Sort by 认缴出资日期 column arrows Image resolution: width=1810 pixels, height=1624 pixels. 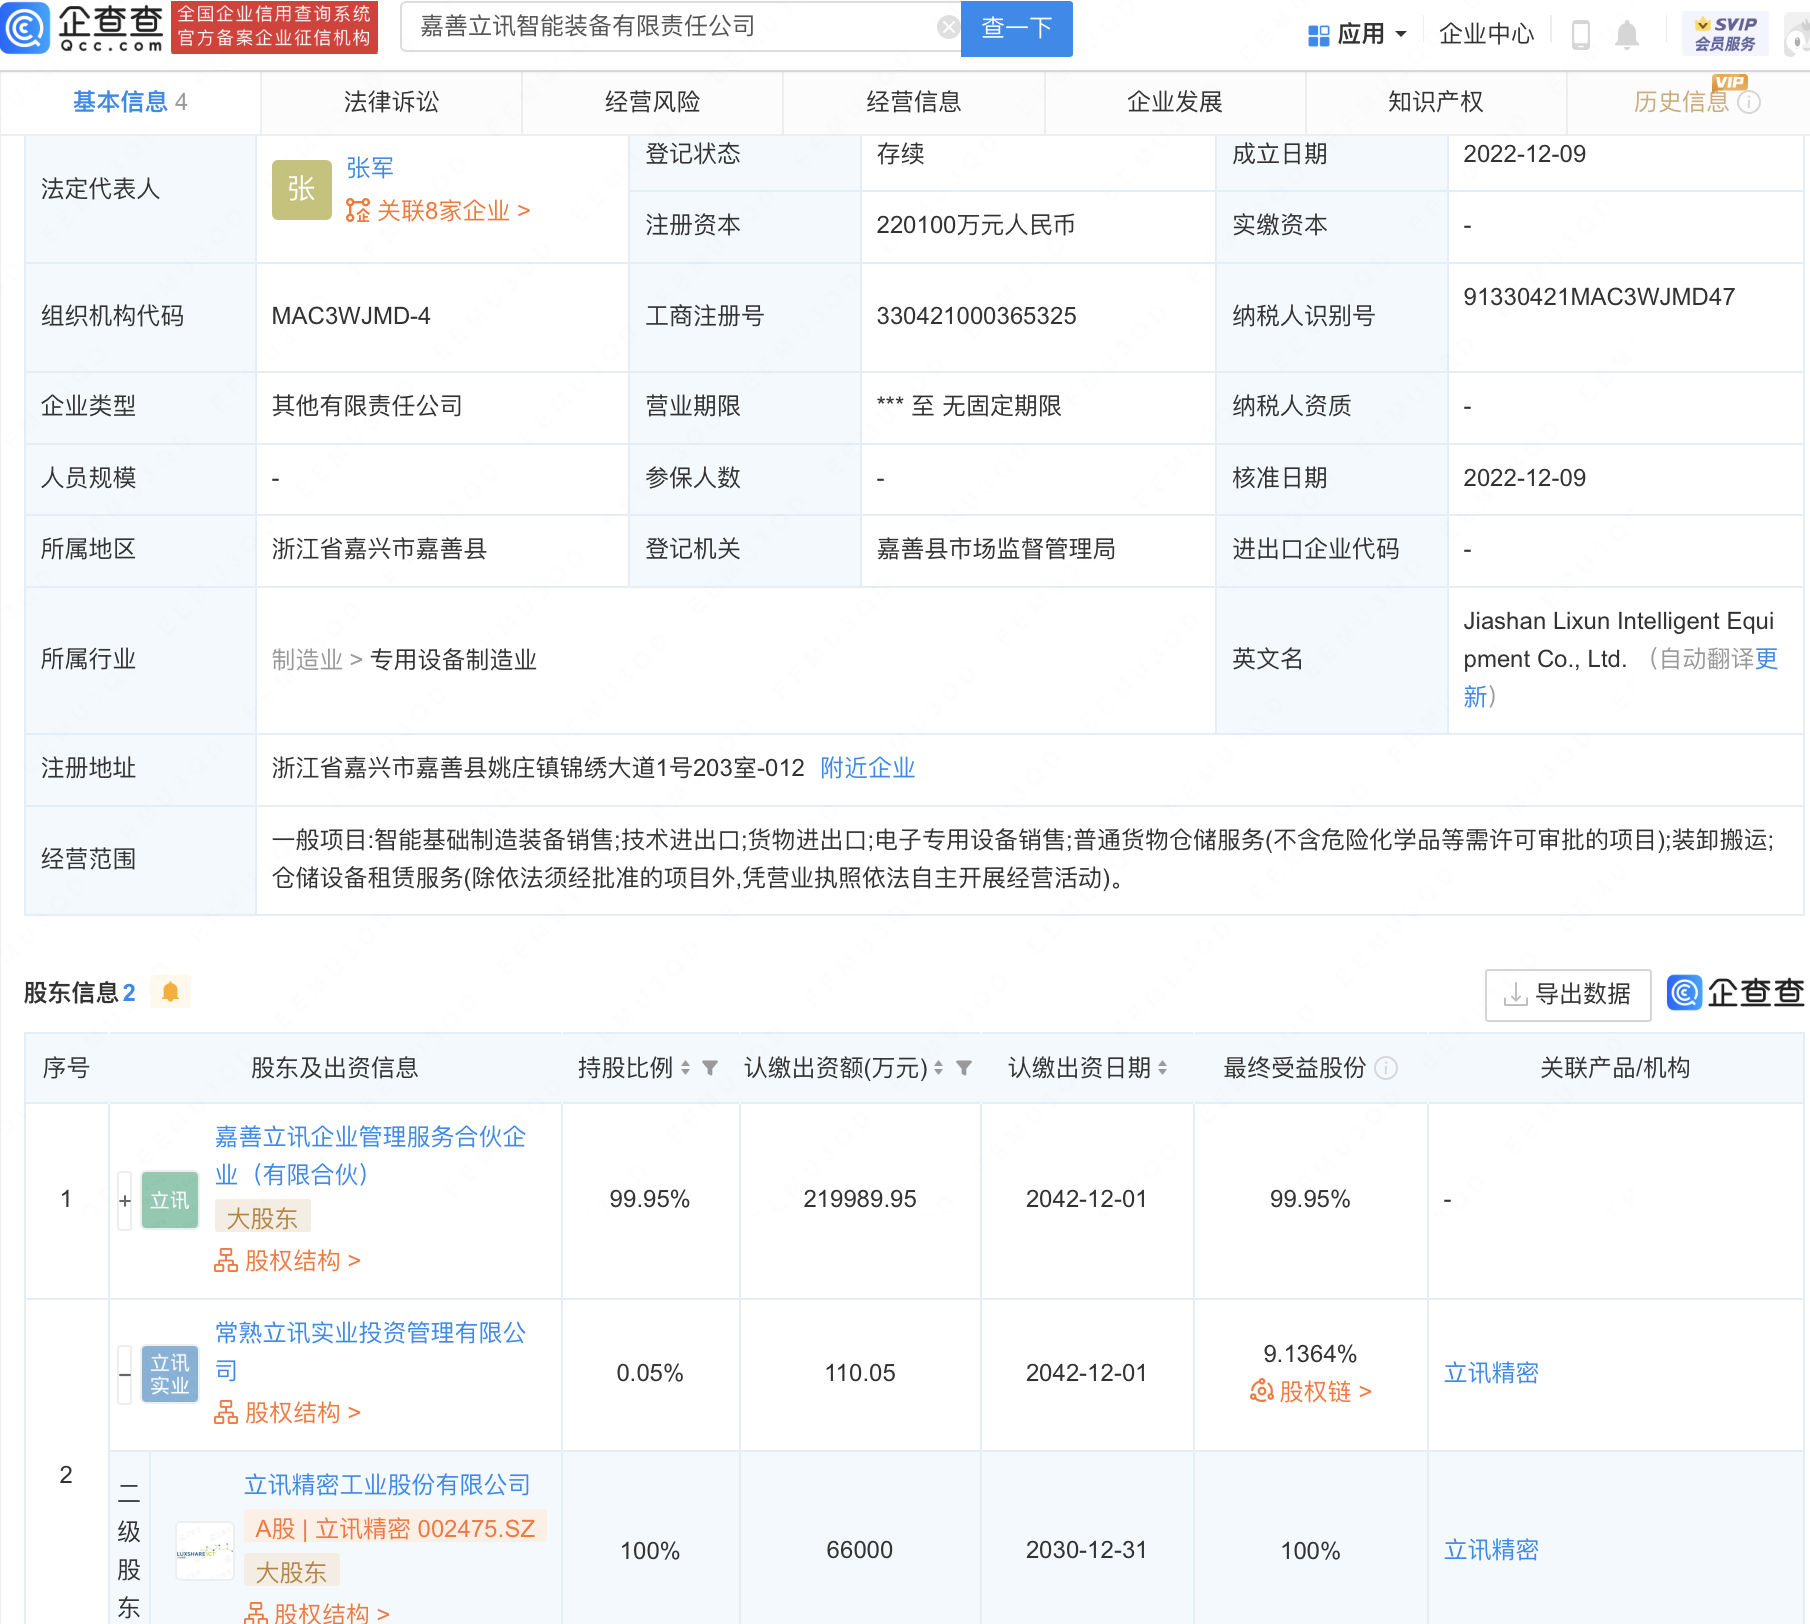pos(1162,1068)
